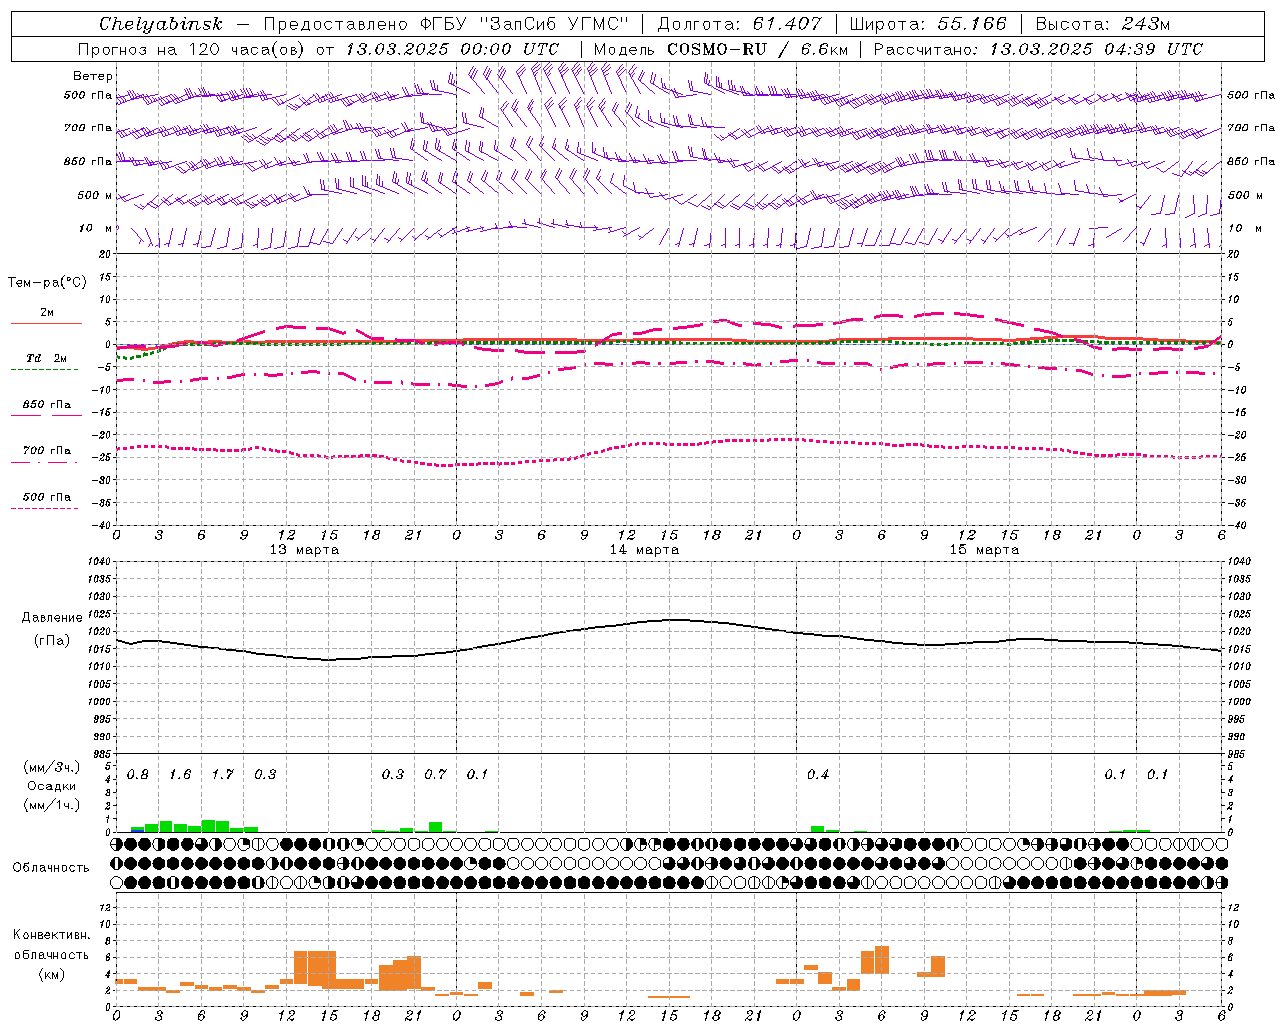Click the 14 марта date label
The height and width of the screenshot is (1024, 1280).
[x=644, y=550]
